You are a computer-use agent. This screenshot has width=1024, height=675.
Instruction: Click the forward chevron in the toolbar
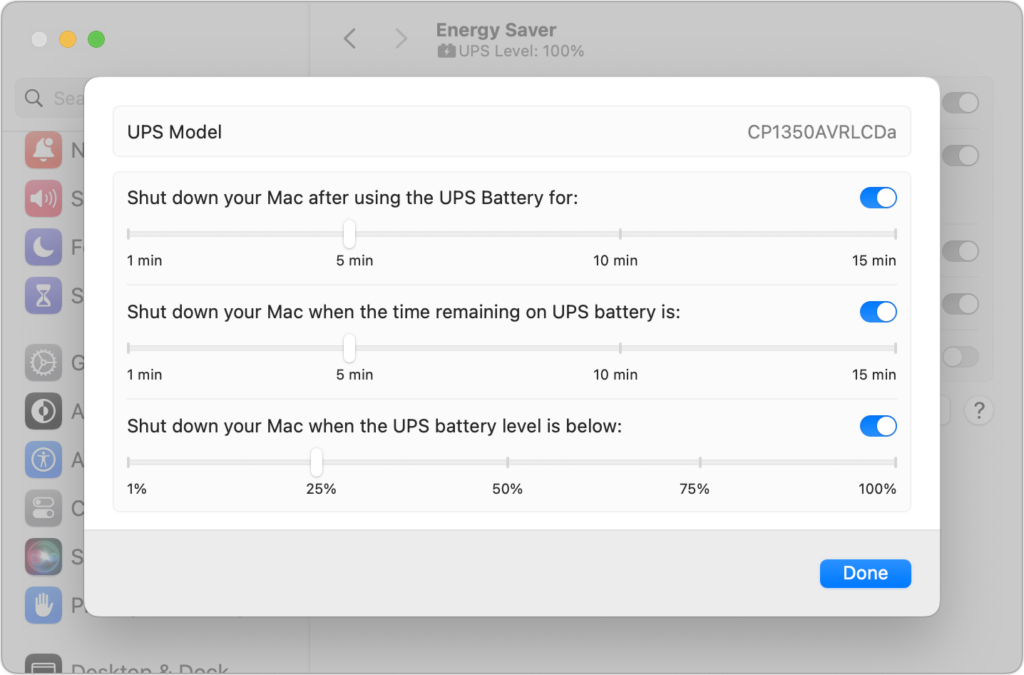[x=401, y=38]
